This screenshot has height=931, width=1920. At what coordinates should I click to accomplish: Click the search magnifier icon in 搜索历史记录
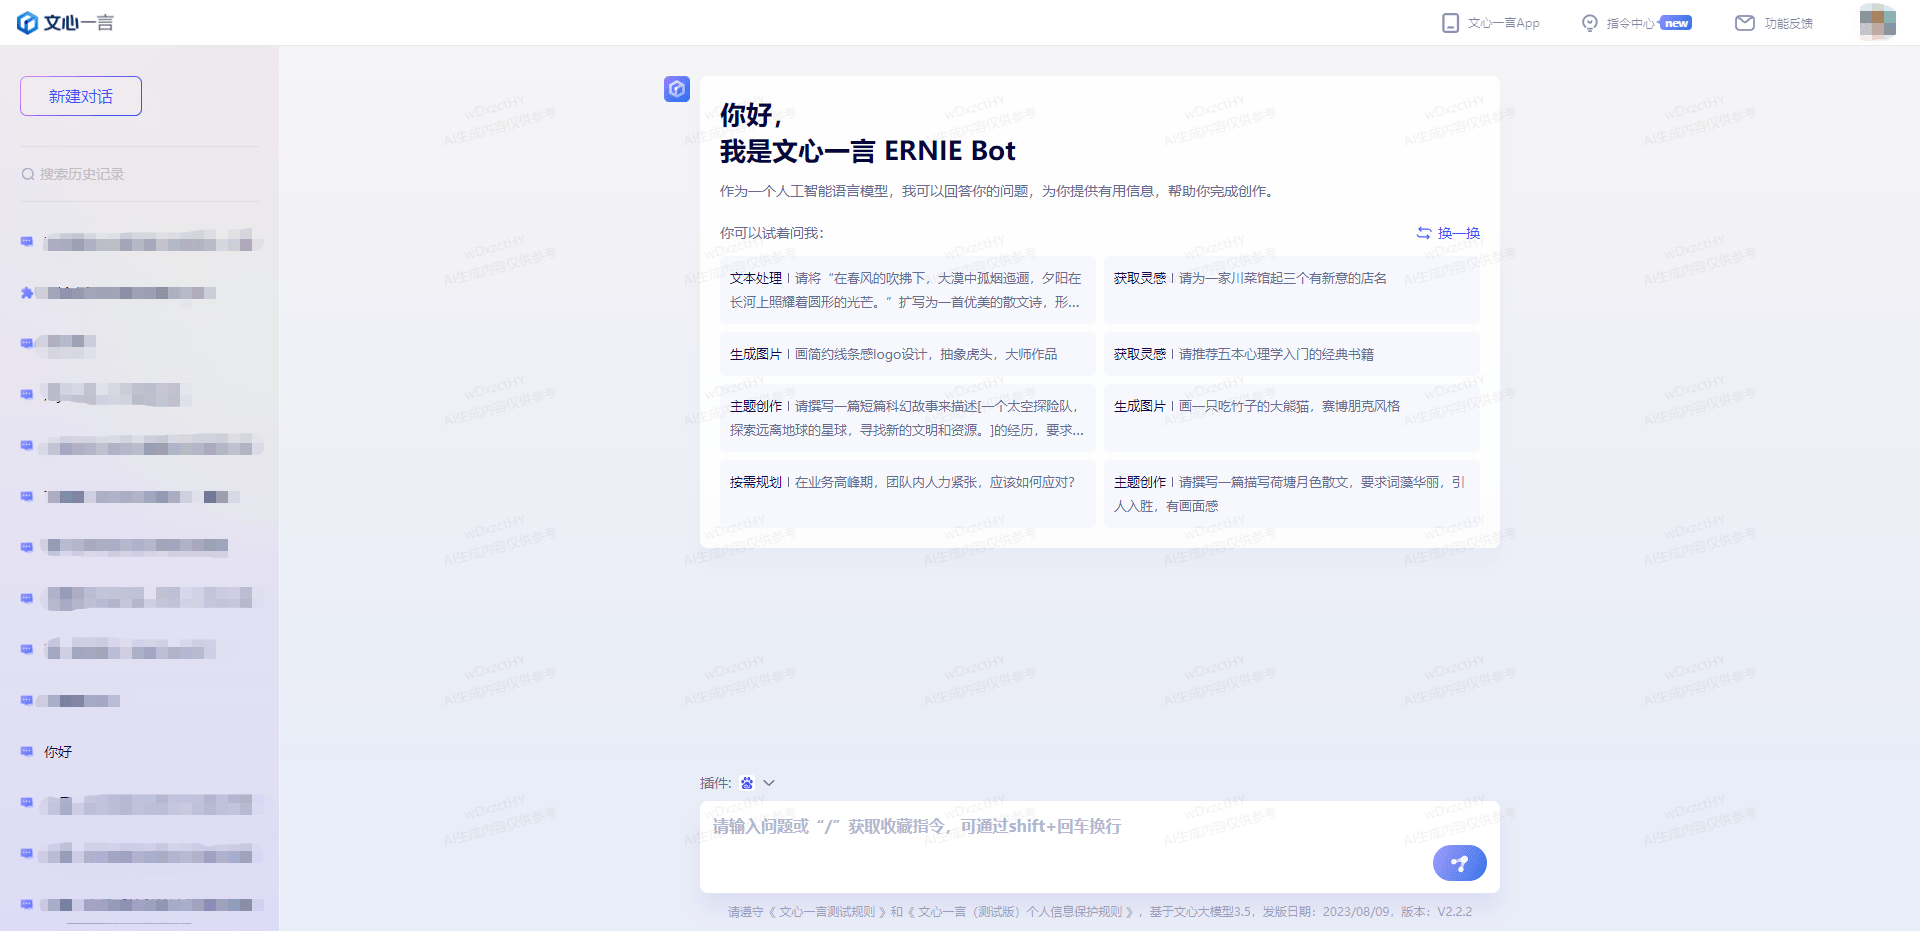[x=28, y=172]
